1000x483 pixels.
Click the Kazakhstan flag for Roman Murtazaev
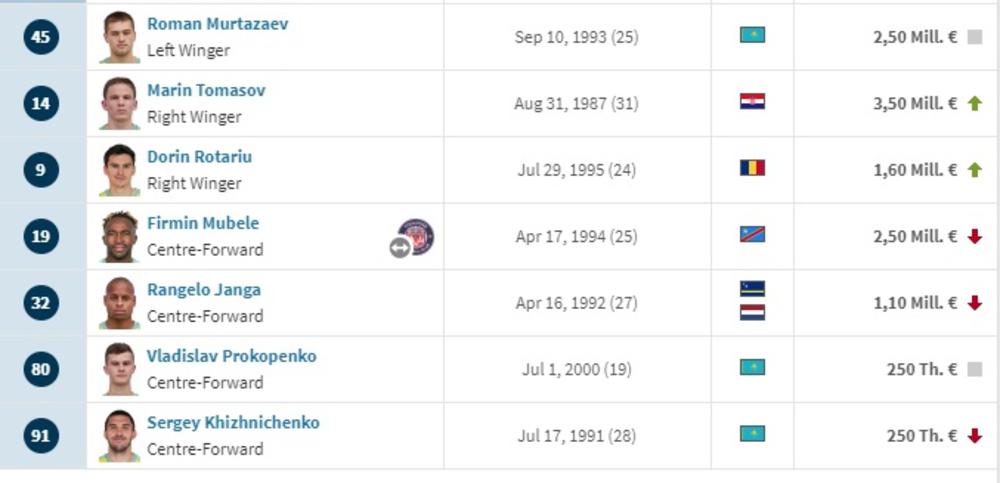[x=752, y=35]
